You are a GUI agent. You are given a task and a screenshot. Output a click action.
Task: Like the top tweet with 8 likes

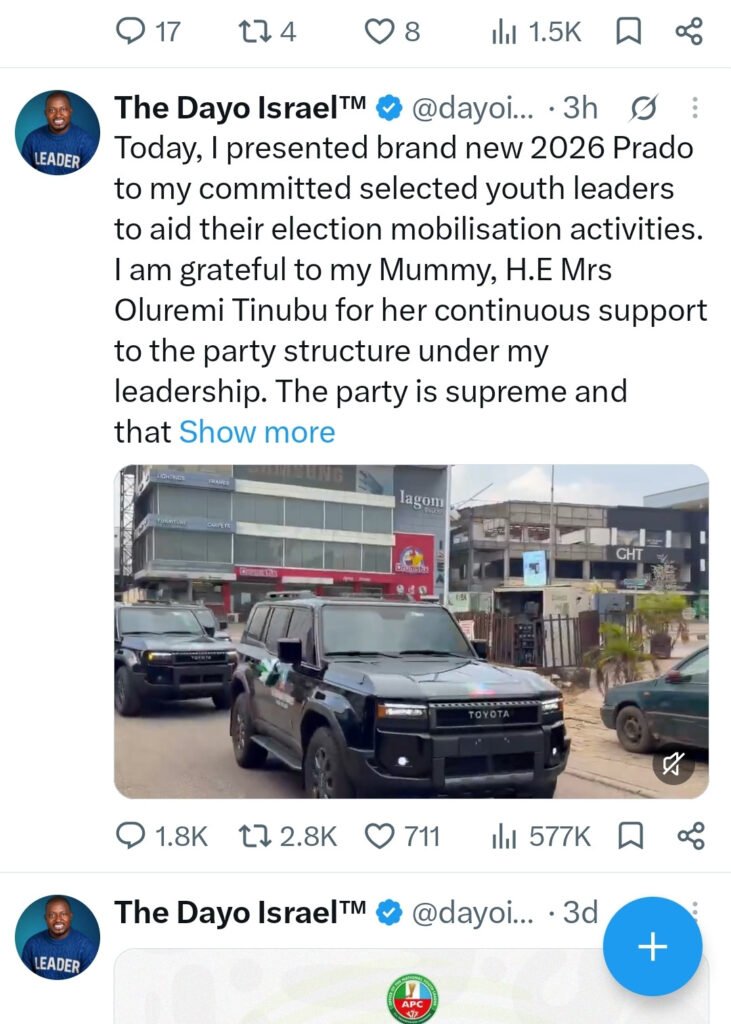click(392, 31)
